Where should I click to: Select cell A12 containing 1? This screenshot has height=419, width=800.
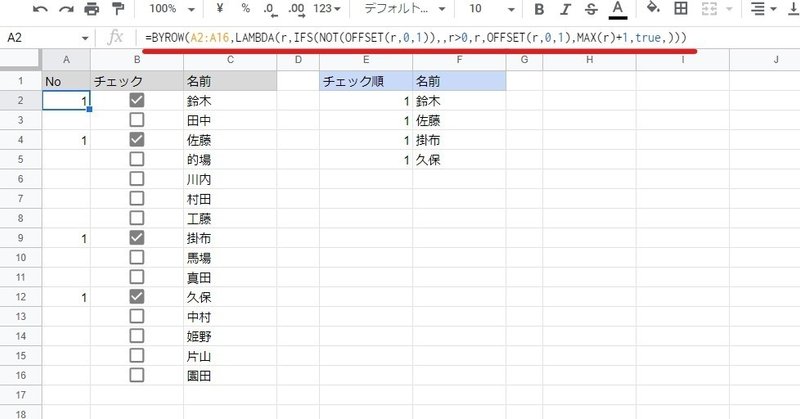[x=66, y=297]
